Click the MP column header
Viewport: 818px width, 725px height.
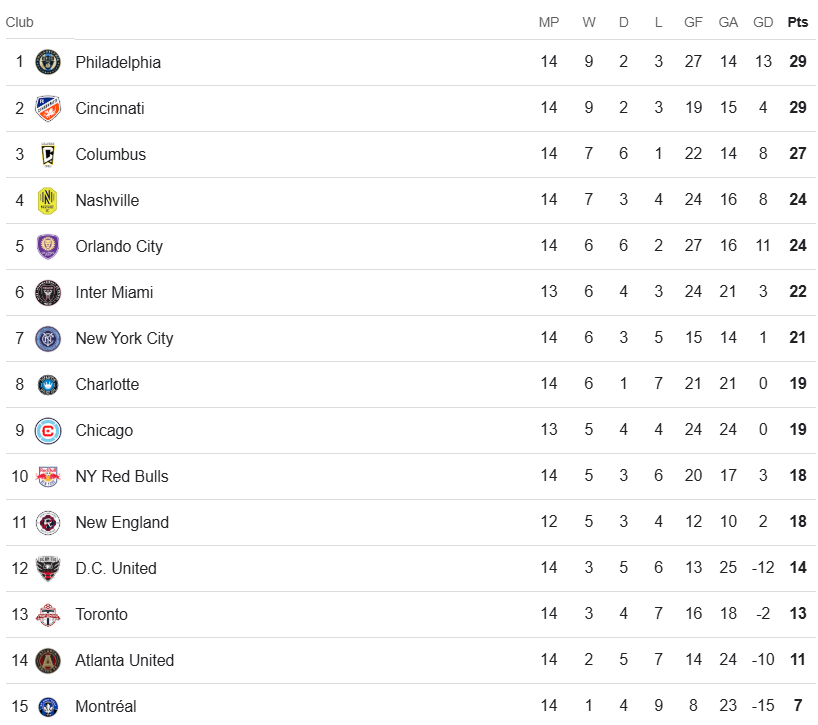[x=548, y=22]
